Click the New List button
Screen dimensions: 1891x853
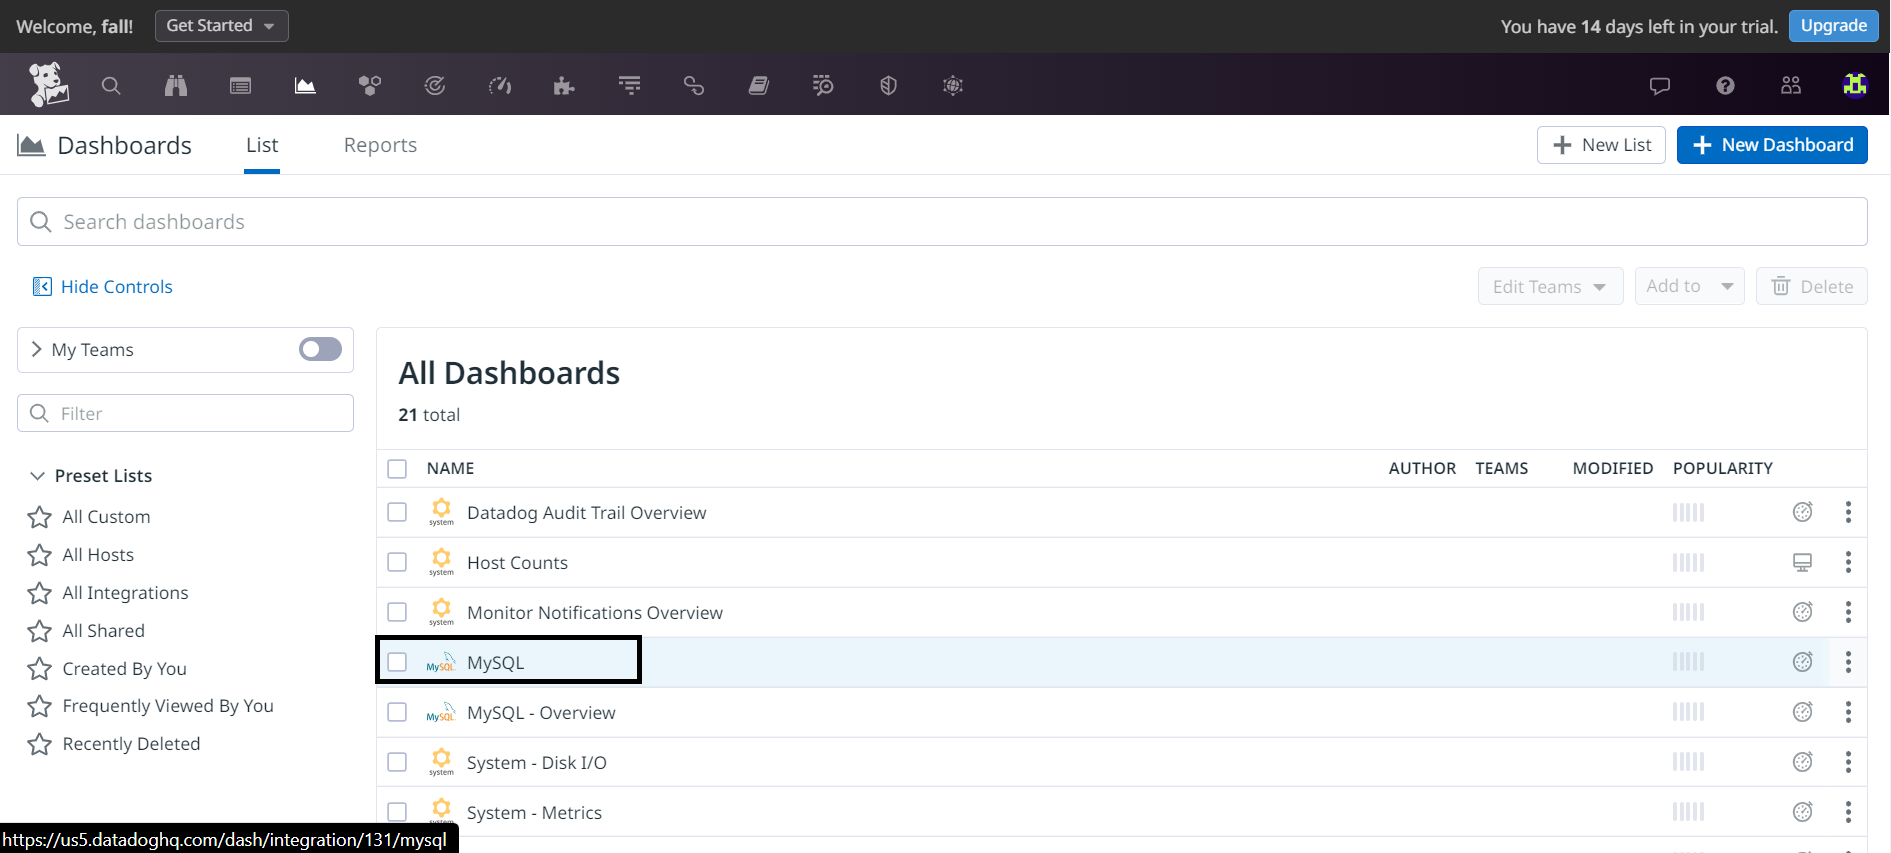tap(1601, 145)
